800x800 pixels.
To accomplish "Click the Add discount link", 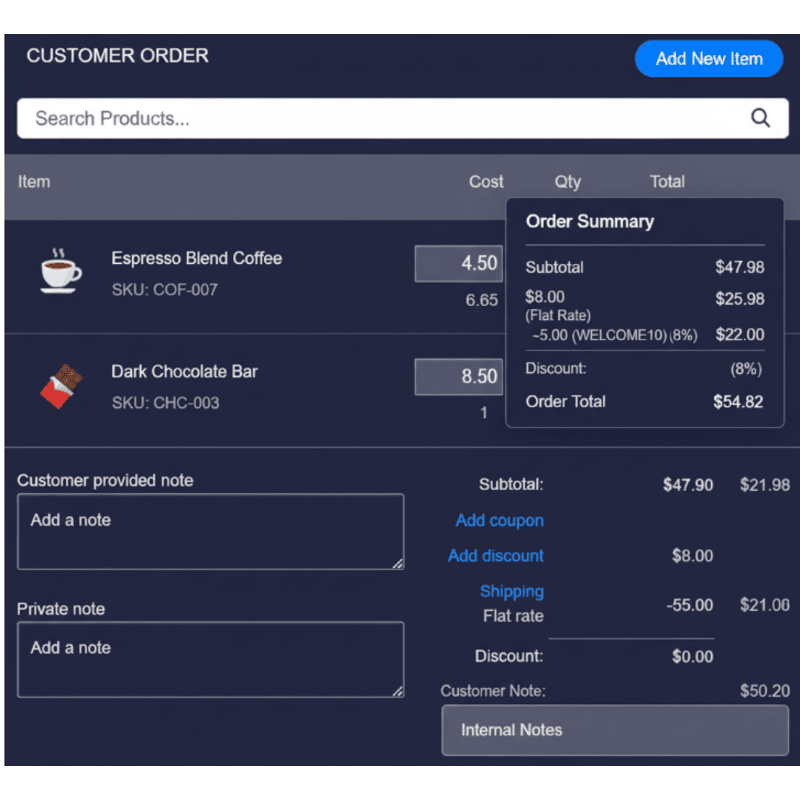I will click(x=495, y=556).
